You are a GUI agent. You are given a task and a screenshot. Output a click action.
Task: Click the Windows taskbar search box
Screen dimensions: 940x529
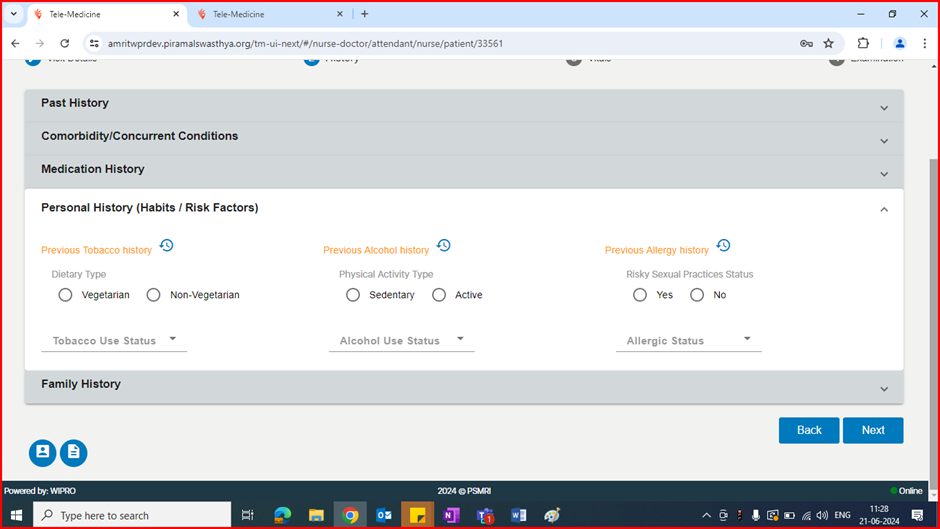(x=132, y=515)
